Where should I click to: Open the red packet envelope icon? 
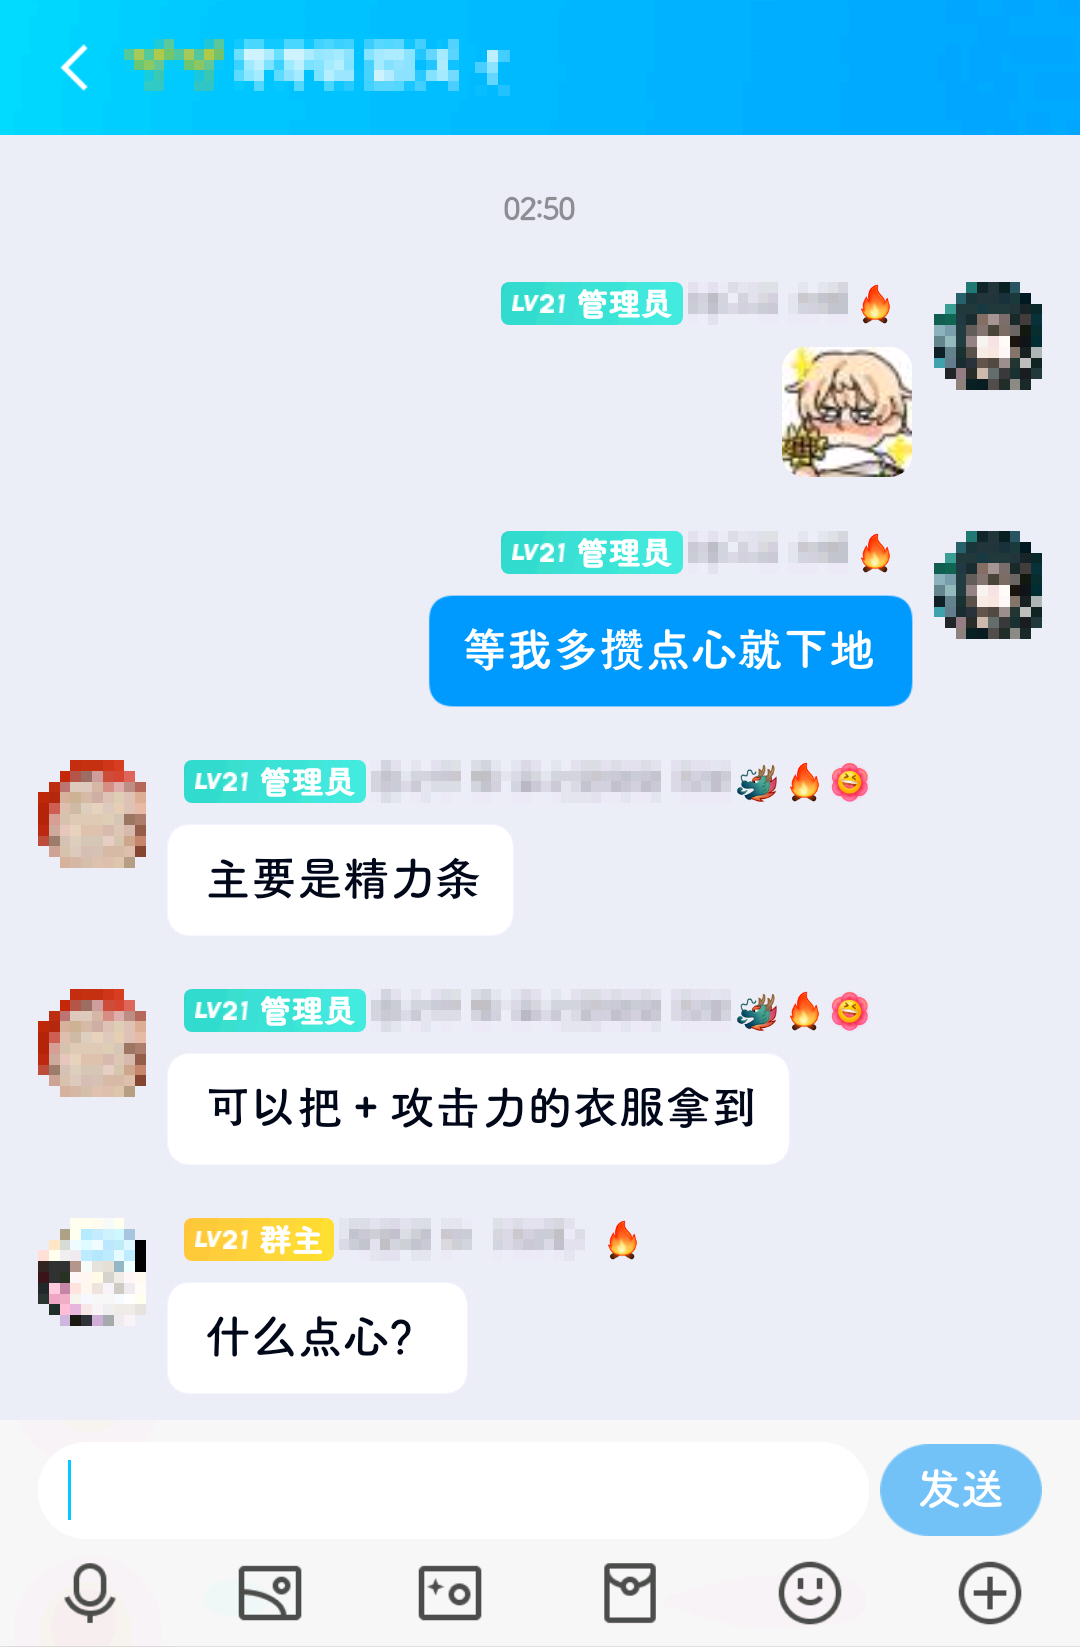pos(630,1592)
